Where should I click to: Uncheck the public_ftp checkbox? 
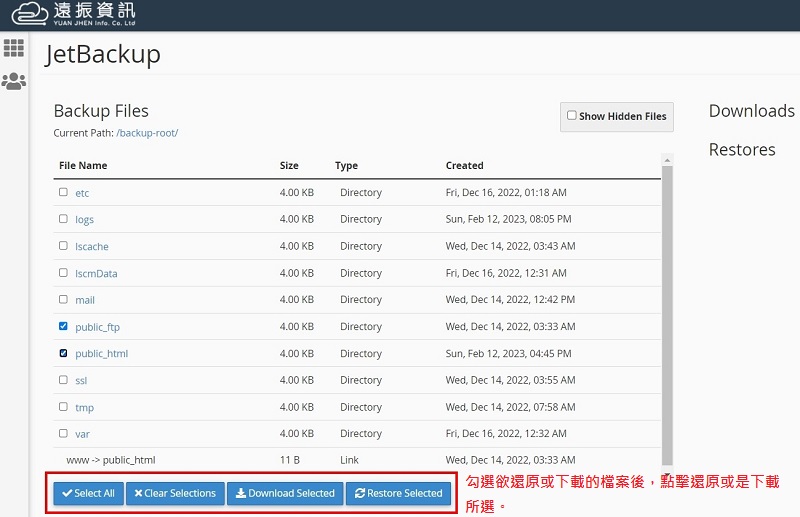[63, 326]
